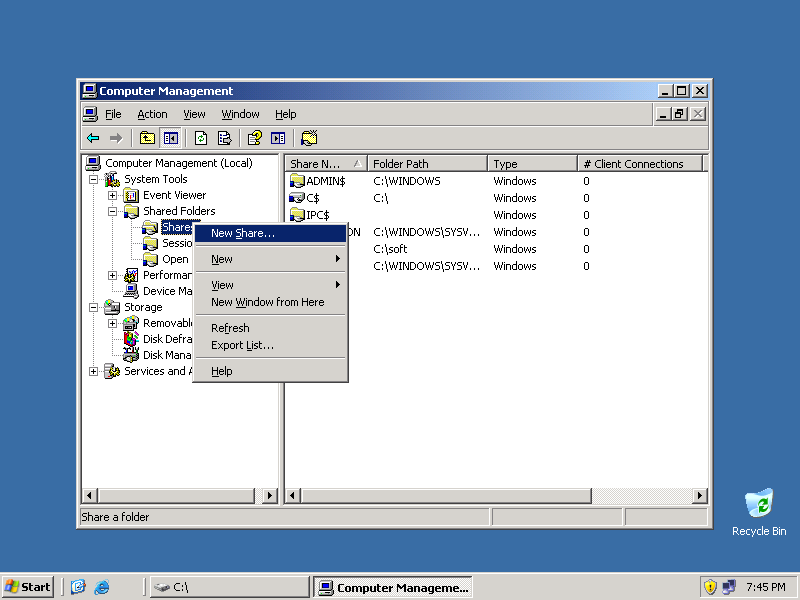Choose New Share... from context menu

[270, 233]
